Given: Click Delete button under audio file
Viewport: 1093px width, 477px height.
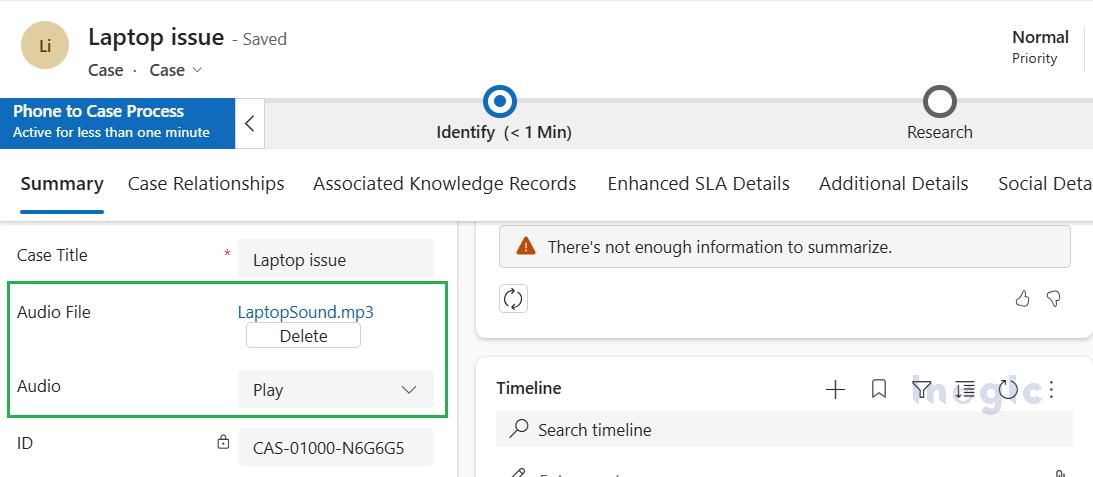Looking at the screenshot, I should (303, 336).
